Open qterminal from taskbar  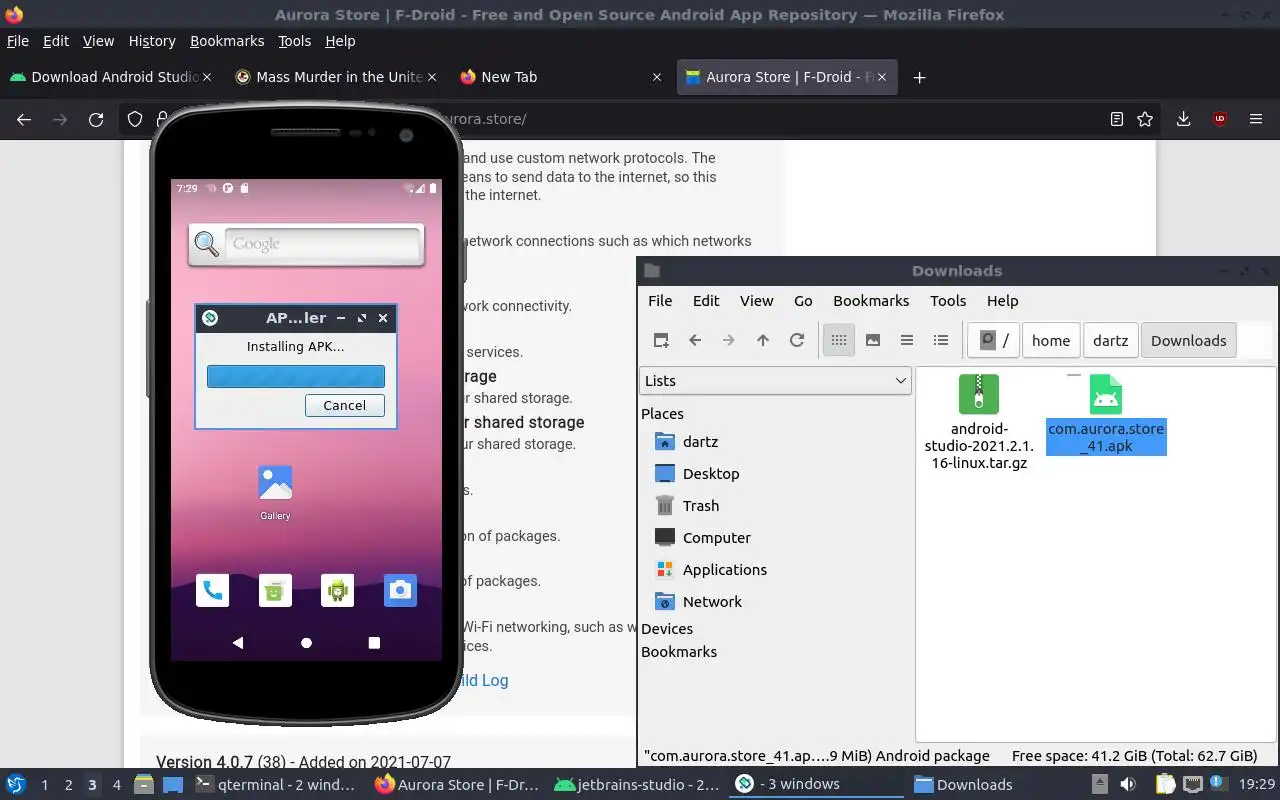pyautogui.click(x=274, y=785)
